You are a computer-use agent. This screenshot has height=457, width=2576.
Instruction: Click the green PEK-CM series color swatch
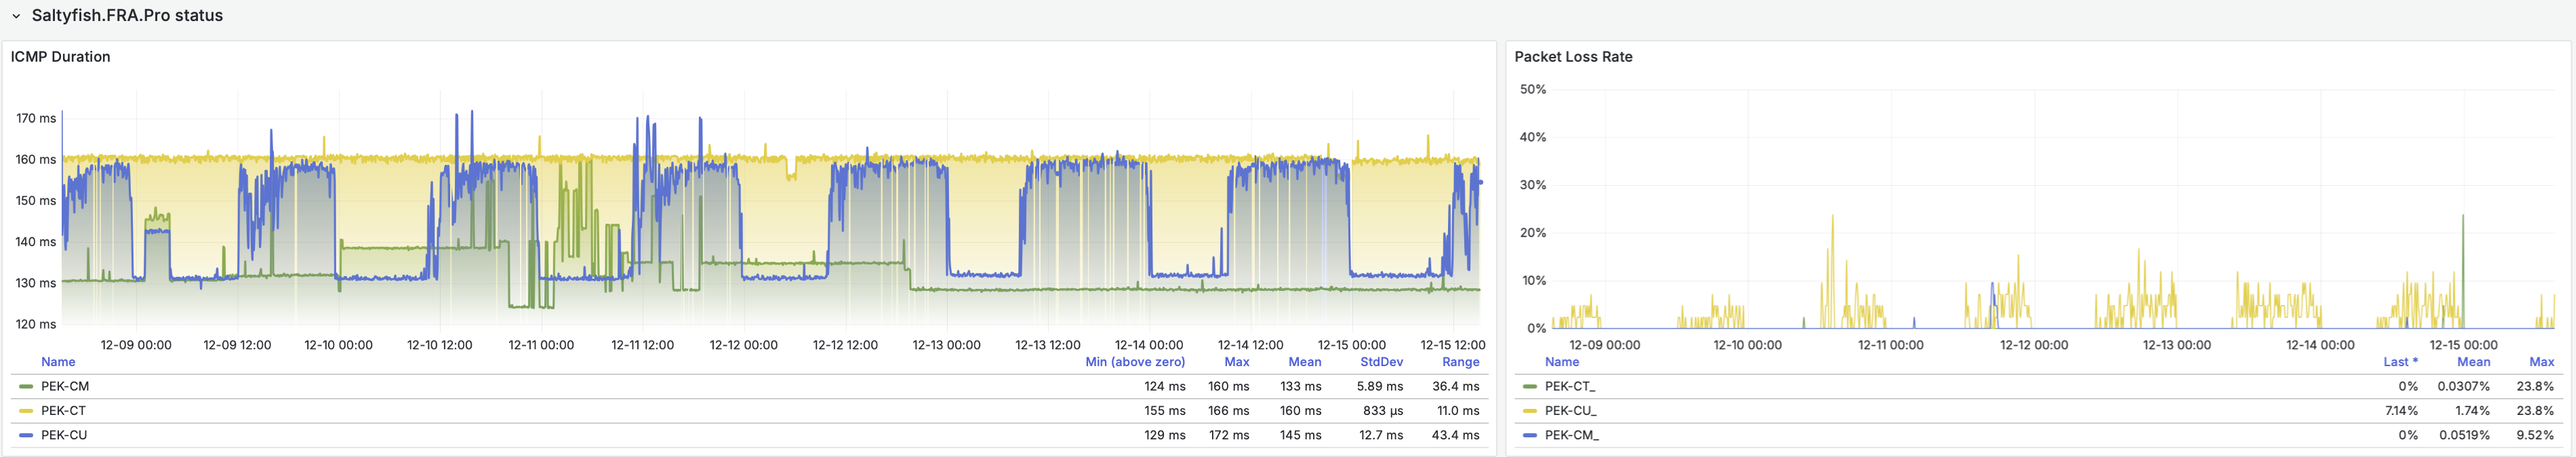(26, 387)
